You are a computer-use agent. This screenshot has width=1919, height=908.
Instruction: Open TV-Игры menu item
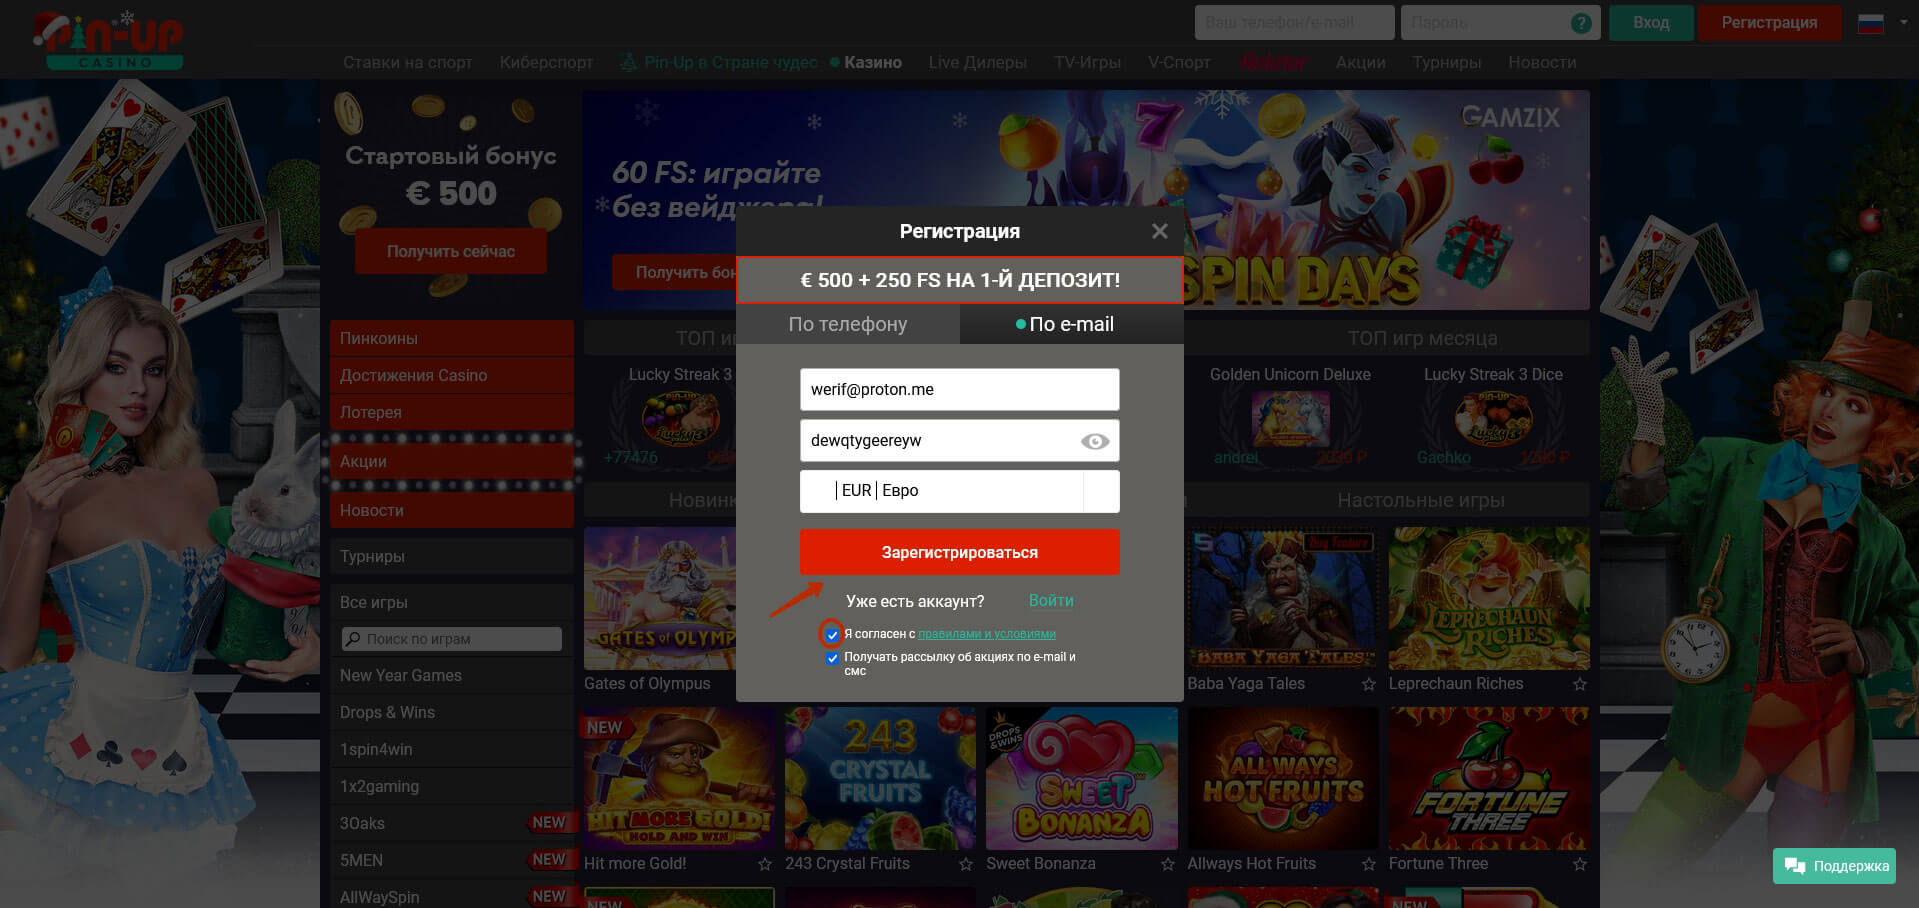pos(1087,62)
